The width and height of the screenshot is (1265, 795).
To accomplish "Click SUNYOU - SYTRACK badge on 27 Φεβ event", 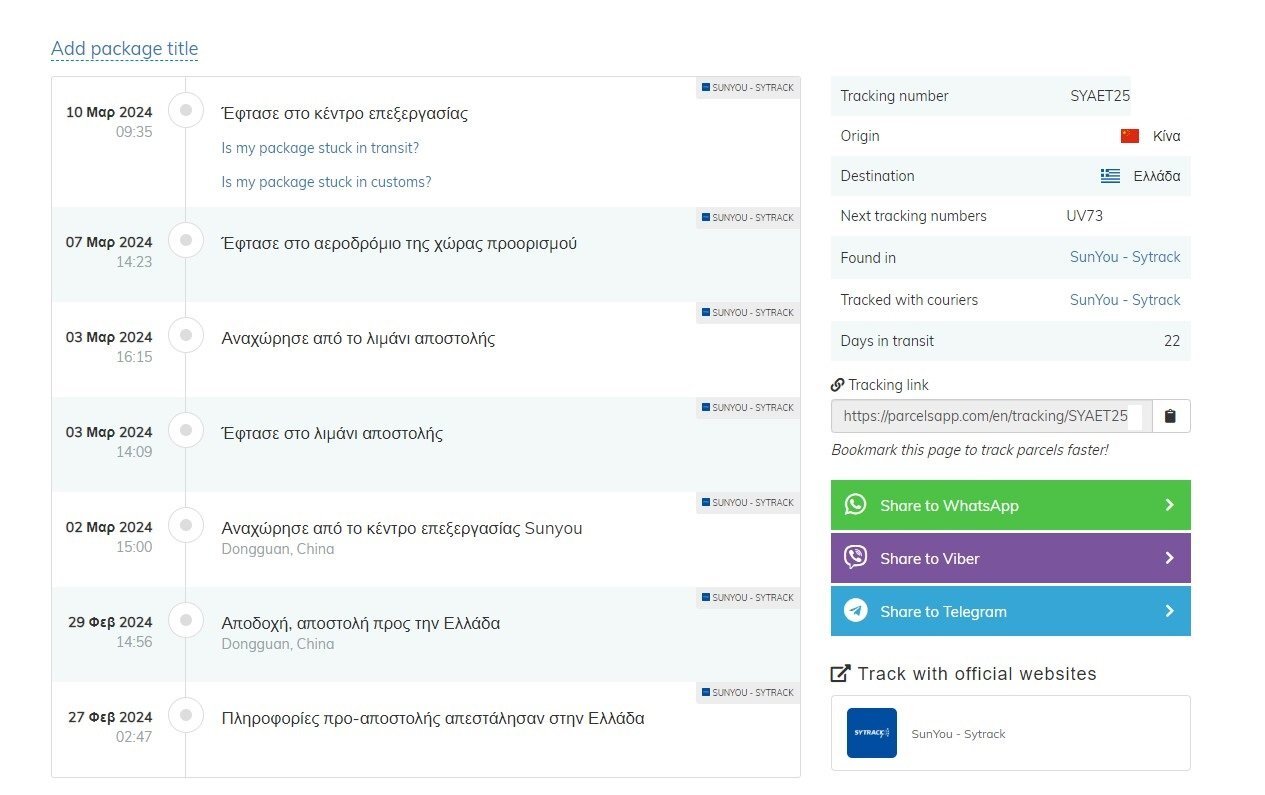I will pos(747,692).
